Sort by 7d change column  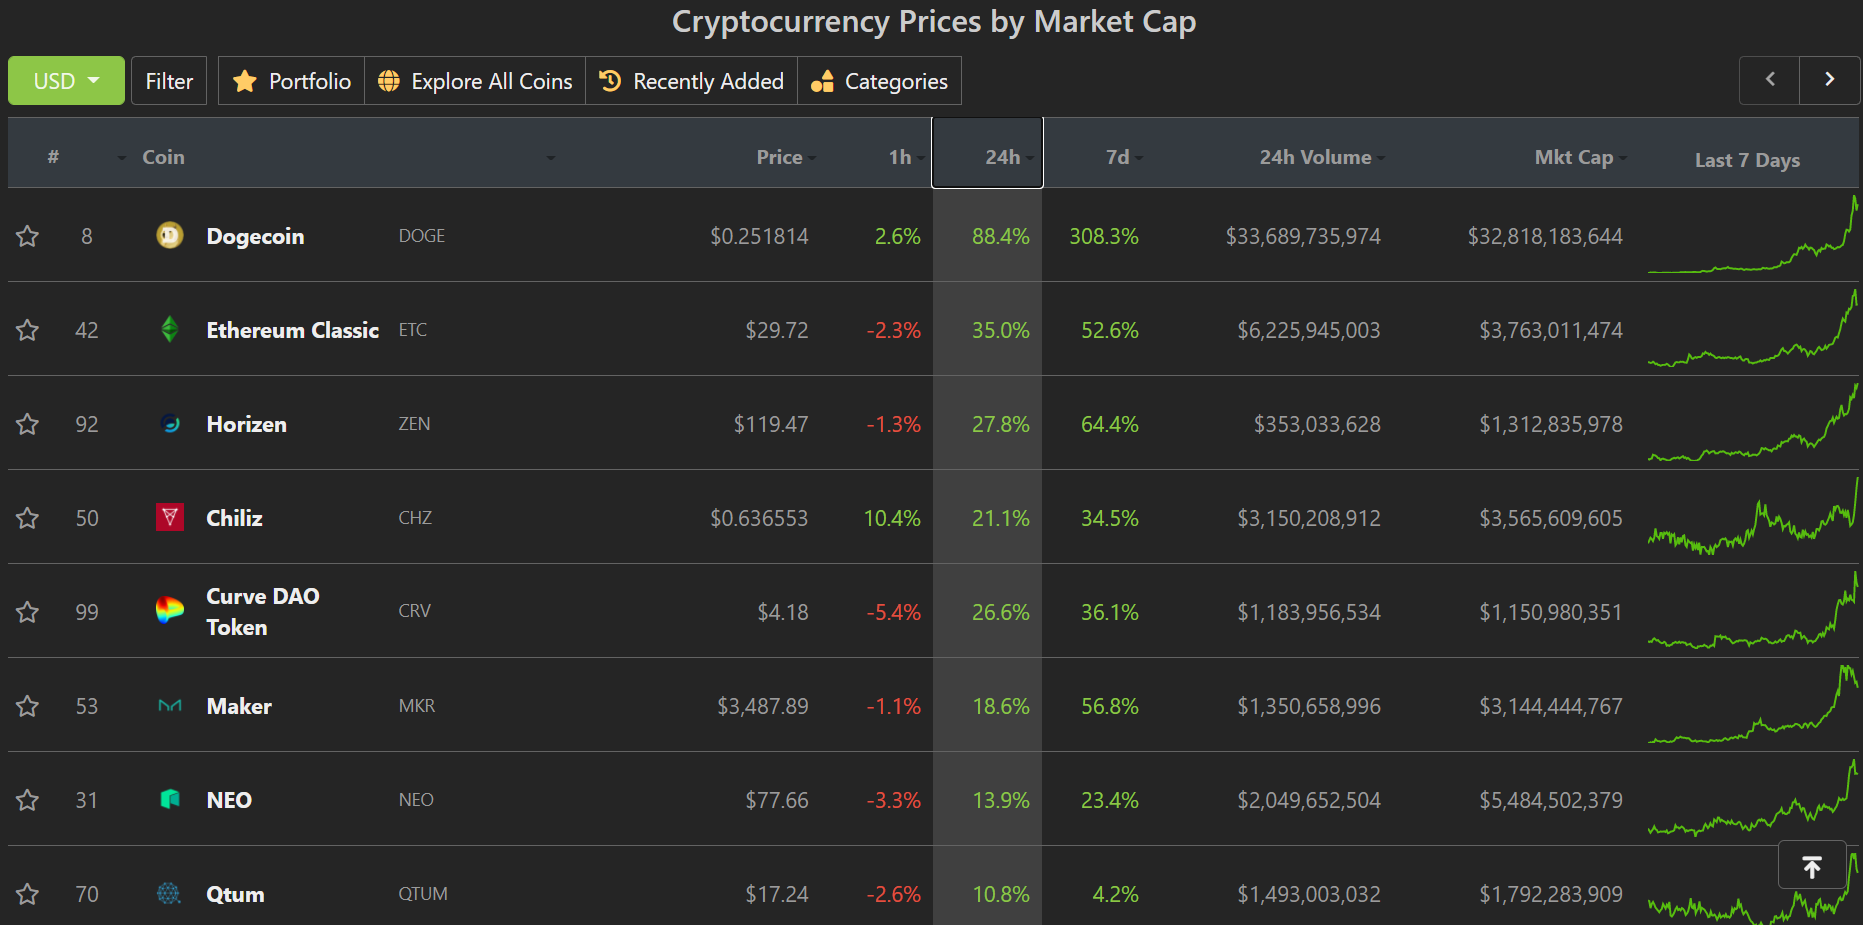click(1117, 157)
